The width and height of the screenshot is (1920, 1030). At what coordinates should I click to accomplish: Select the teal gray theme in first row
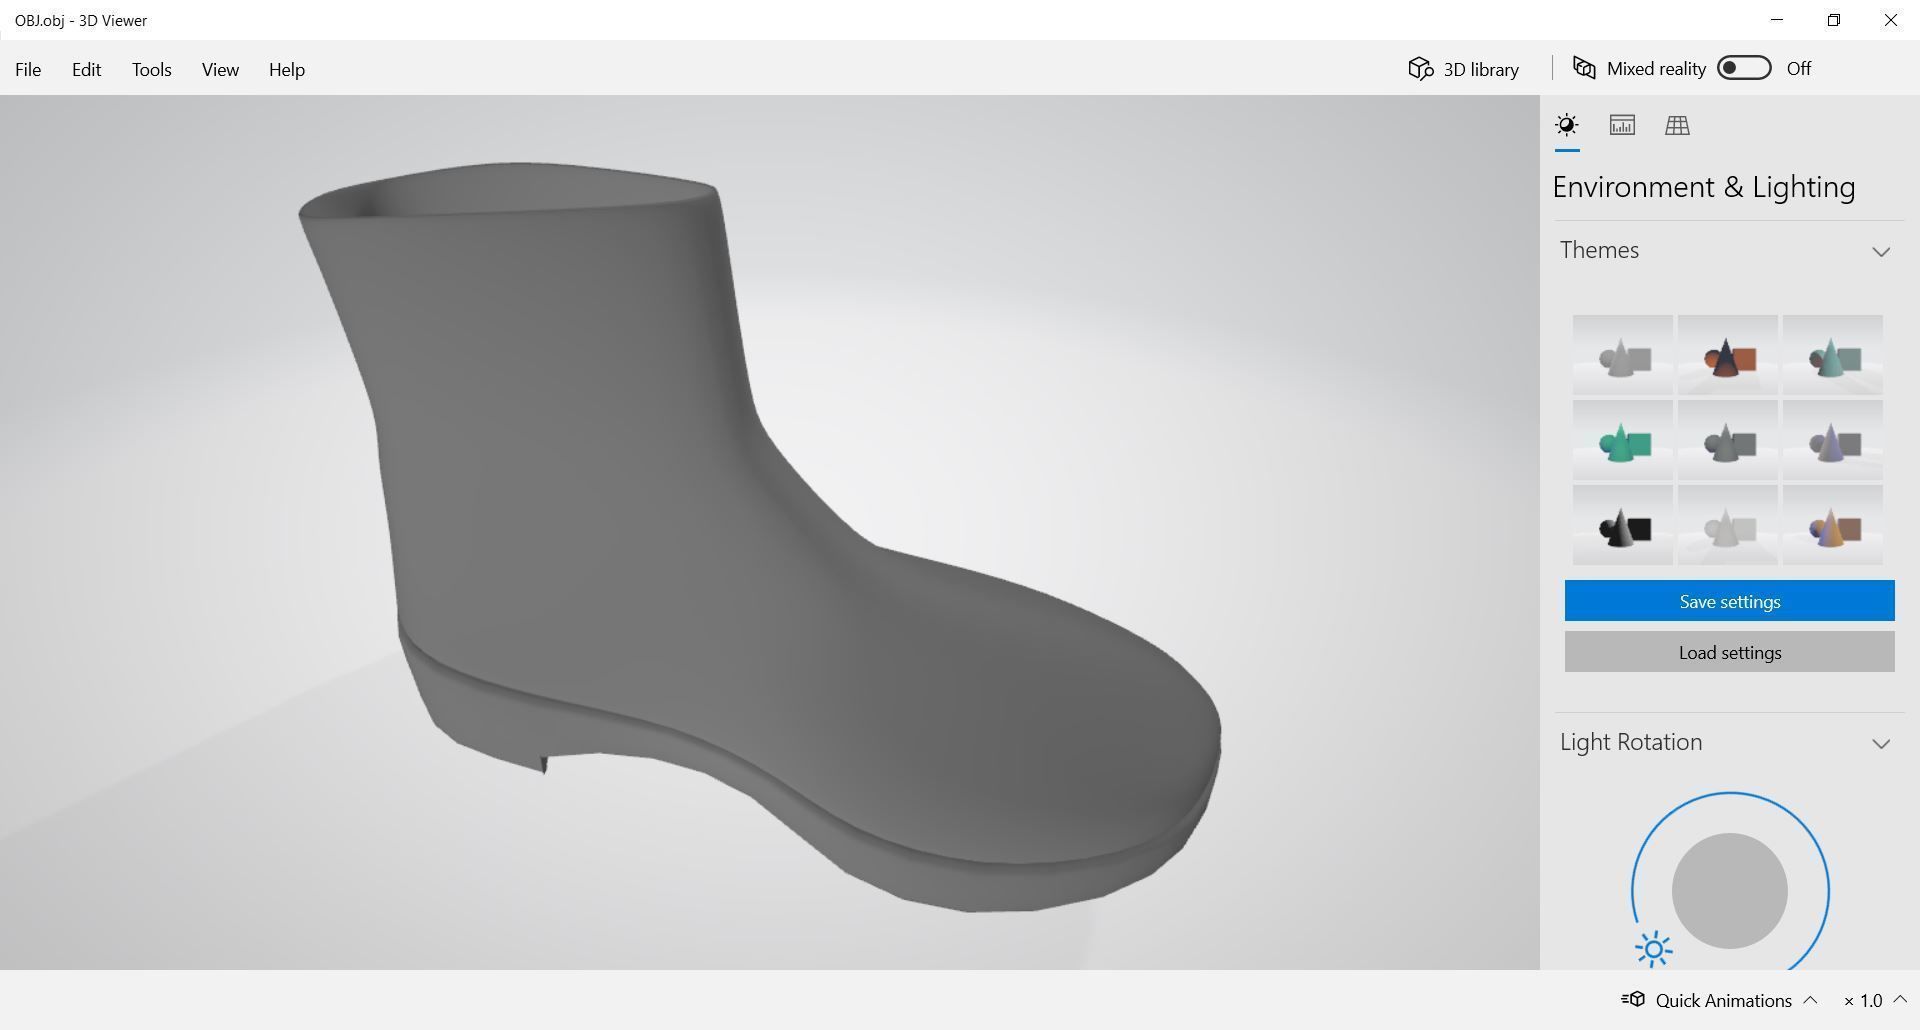(x=1833, y=355)
